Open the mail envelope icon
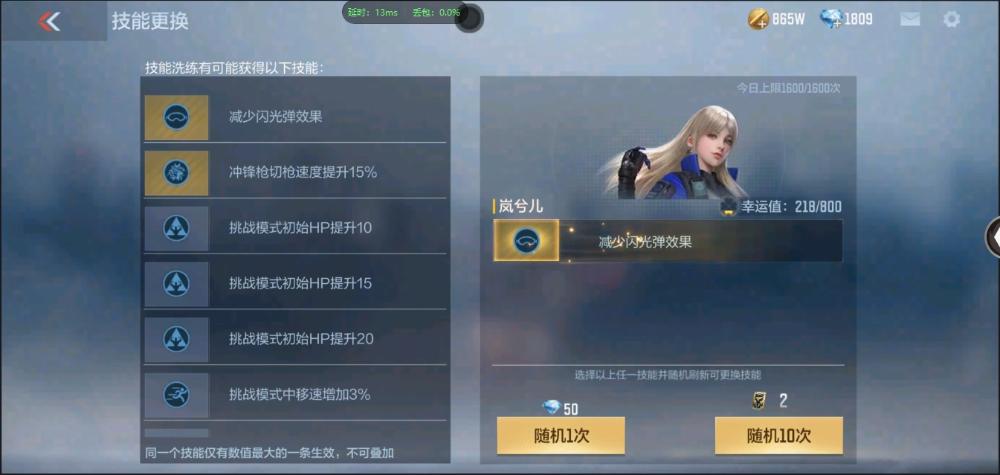Screen dimensions: 1000x475 [x=909, y=20]
